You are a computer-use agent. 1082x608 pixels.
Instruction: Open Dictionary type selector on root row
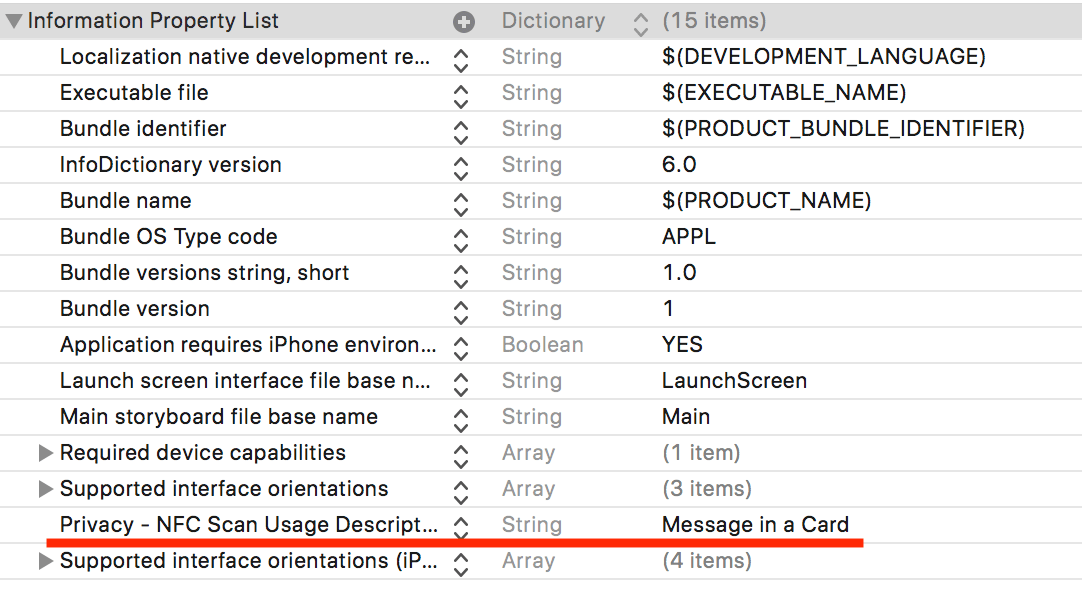tap(640, 22)
